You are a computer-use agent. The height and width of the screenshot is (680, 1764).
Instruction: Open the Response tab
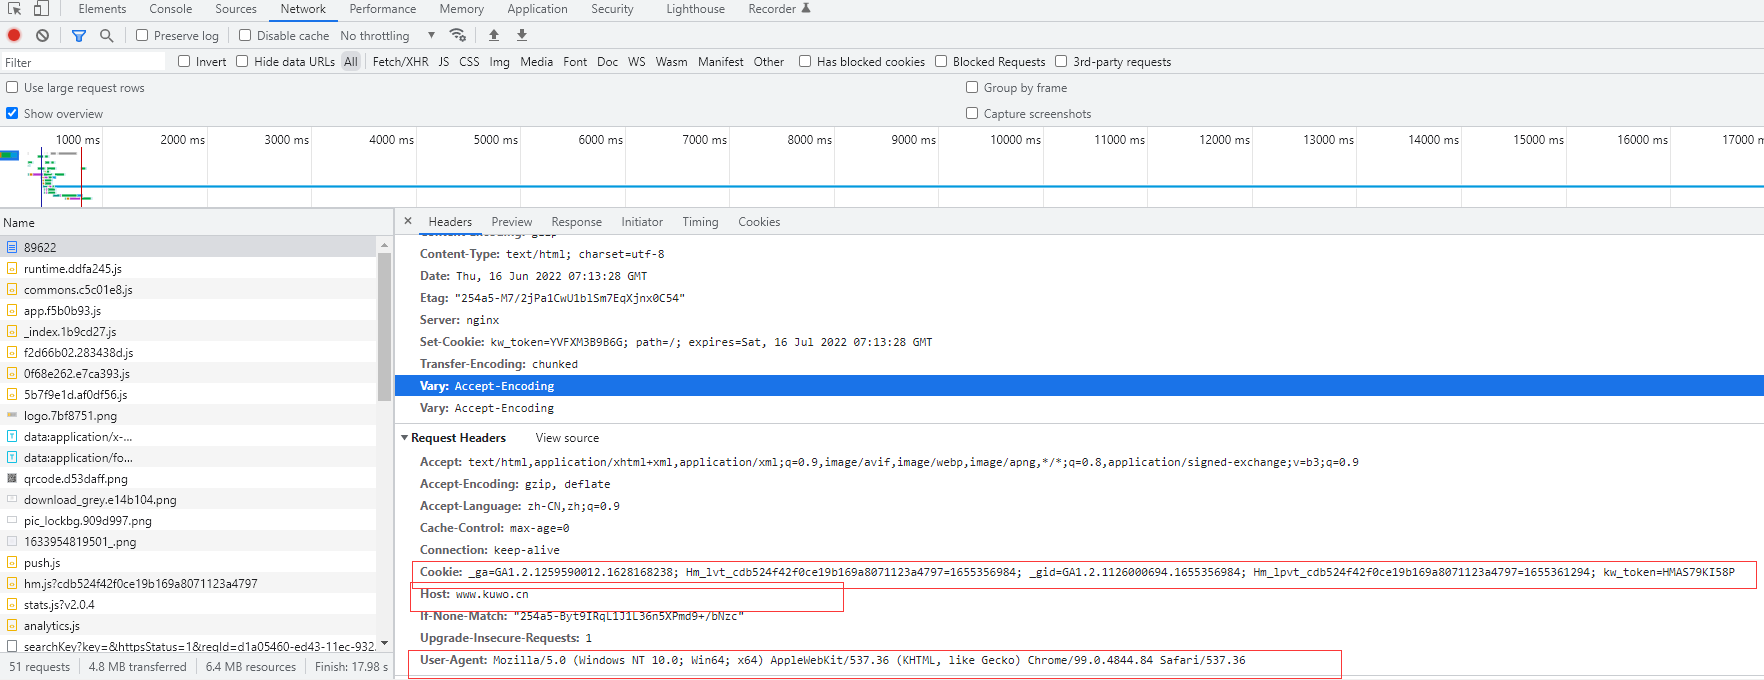click(577, 222)
